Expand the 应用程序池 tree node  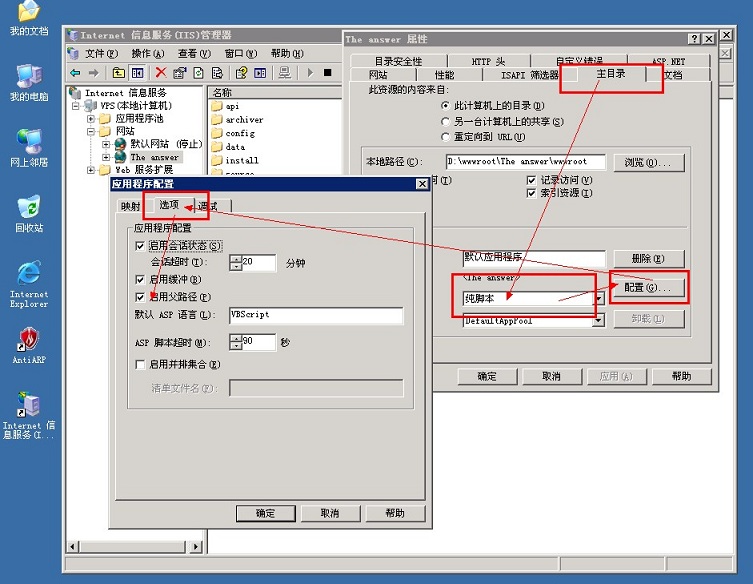coord(91,119)
